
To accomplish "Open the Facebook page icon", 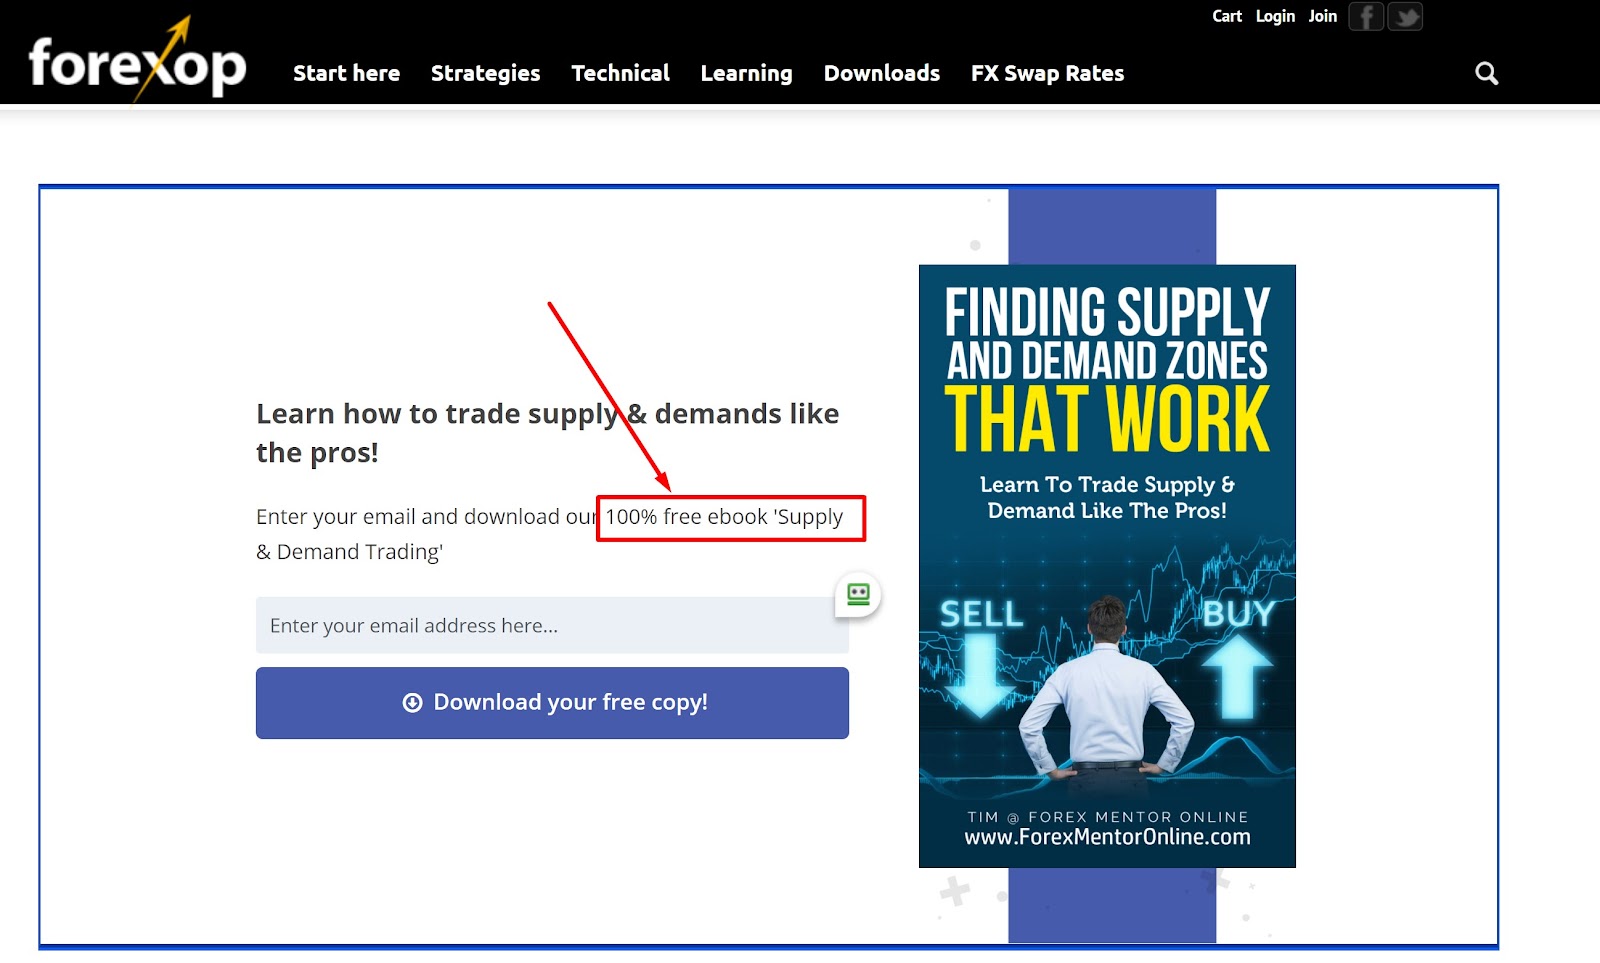I will (1366, 17).
